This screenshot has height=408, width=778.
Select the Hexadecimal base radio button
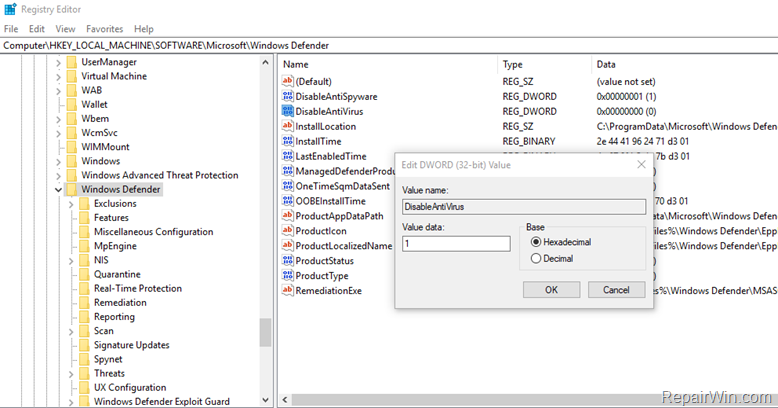[x=536, y=242]
